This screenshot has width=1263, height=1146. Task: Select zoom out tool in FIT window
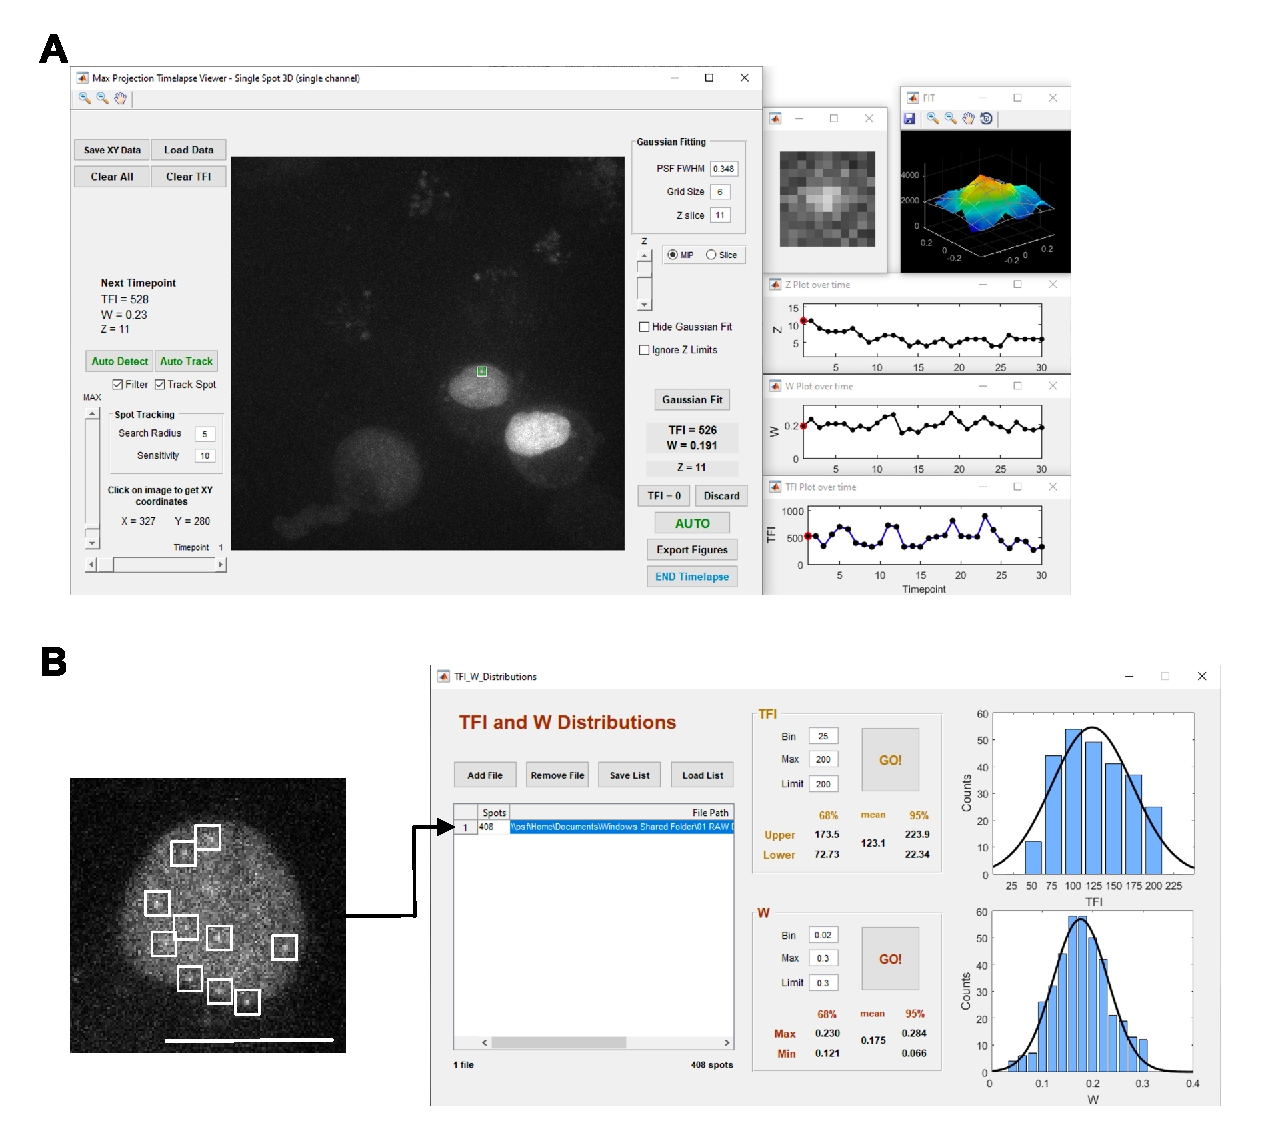[951, 118]
